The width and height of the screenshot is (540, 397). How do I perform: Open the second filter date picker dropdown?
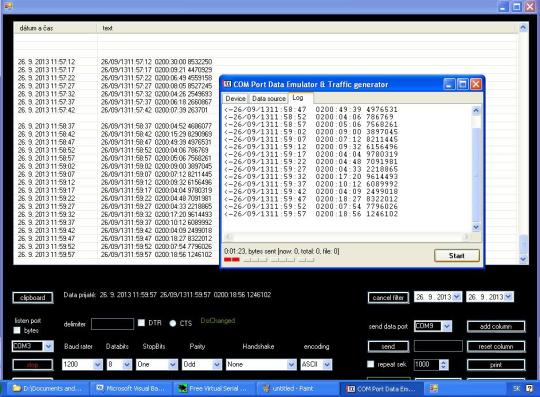(509, 297)
